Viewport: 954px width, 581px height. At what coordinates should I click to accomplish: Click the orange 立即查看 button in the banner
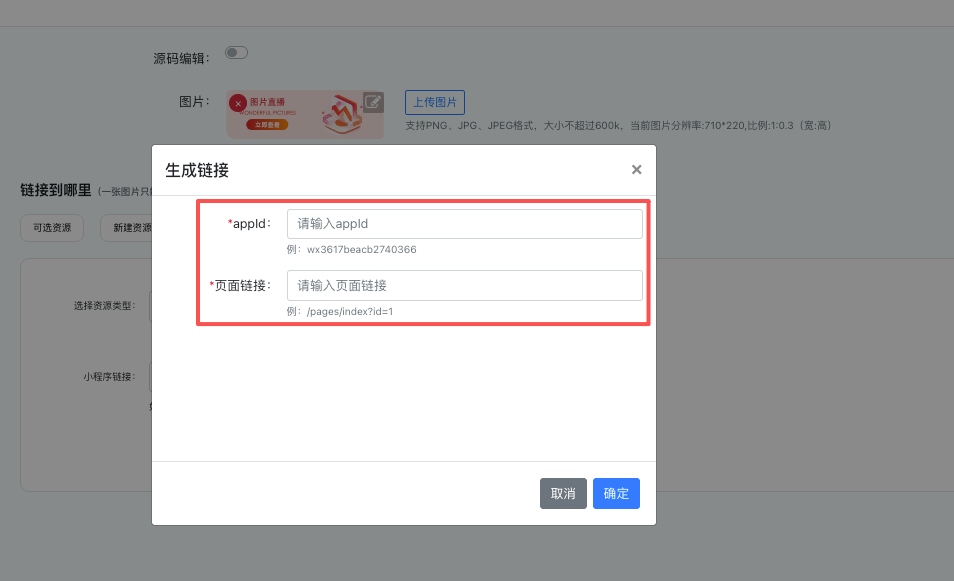pos(260,125)
